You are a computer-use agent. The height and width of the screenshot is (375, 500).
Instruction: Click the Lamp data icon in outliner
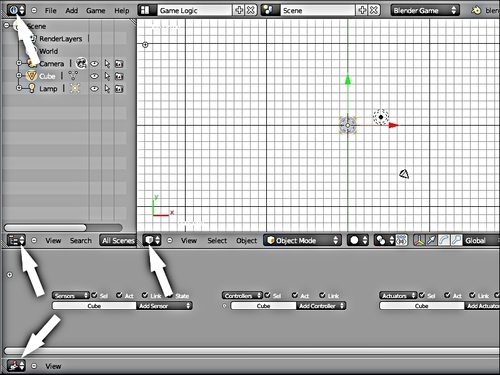[75, 89]
